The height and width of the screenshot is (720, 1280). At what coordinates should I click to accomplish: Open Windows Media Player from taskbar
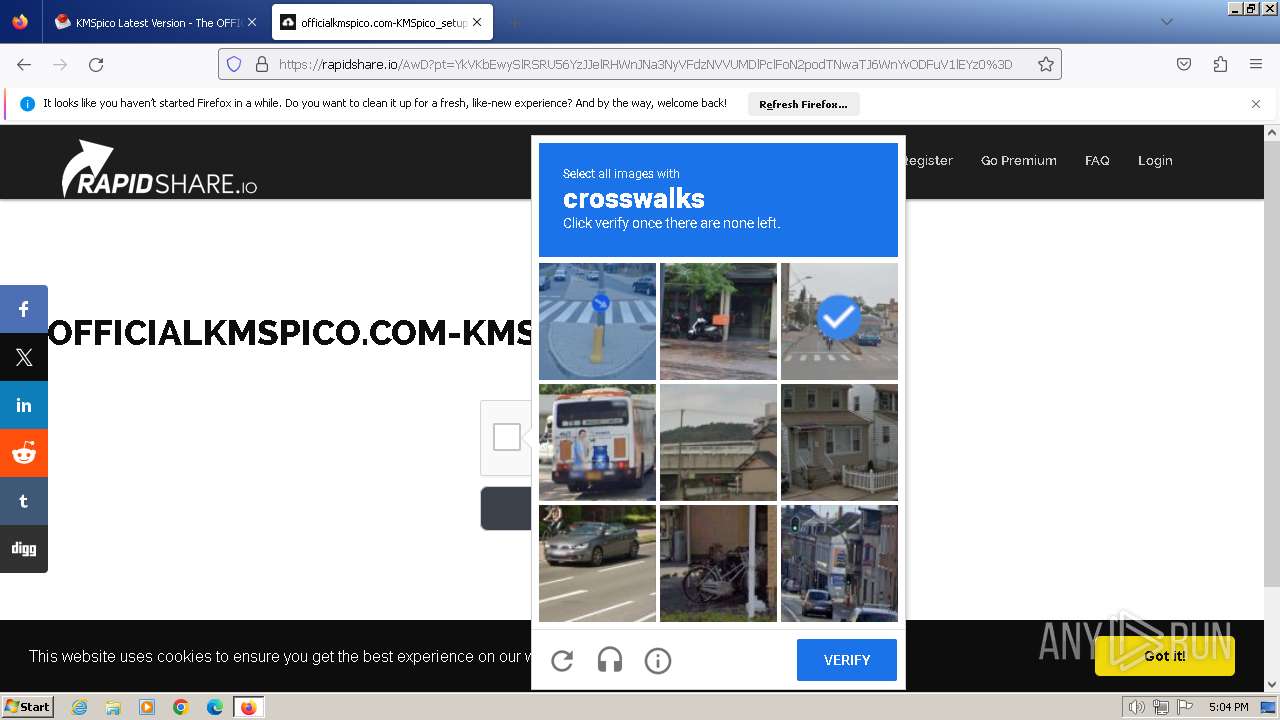coord(147,707)
